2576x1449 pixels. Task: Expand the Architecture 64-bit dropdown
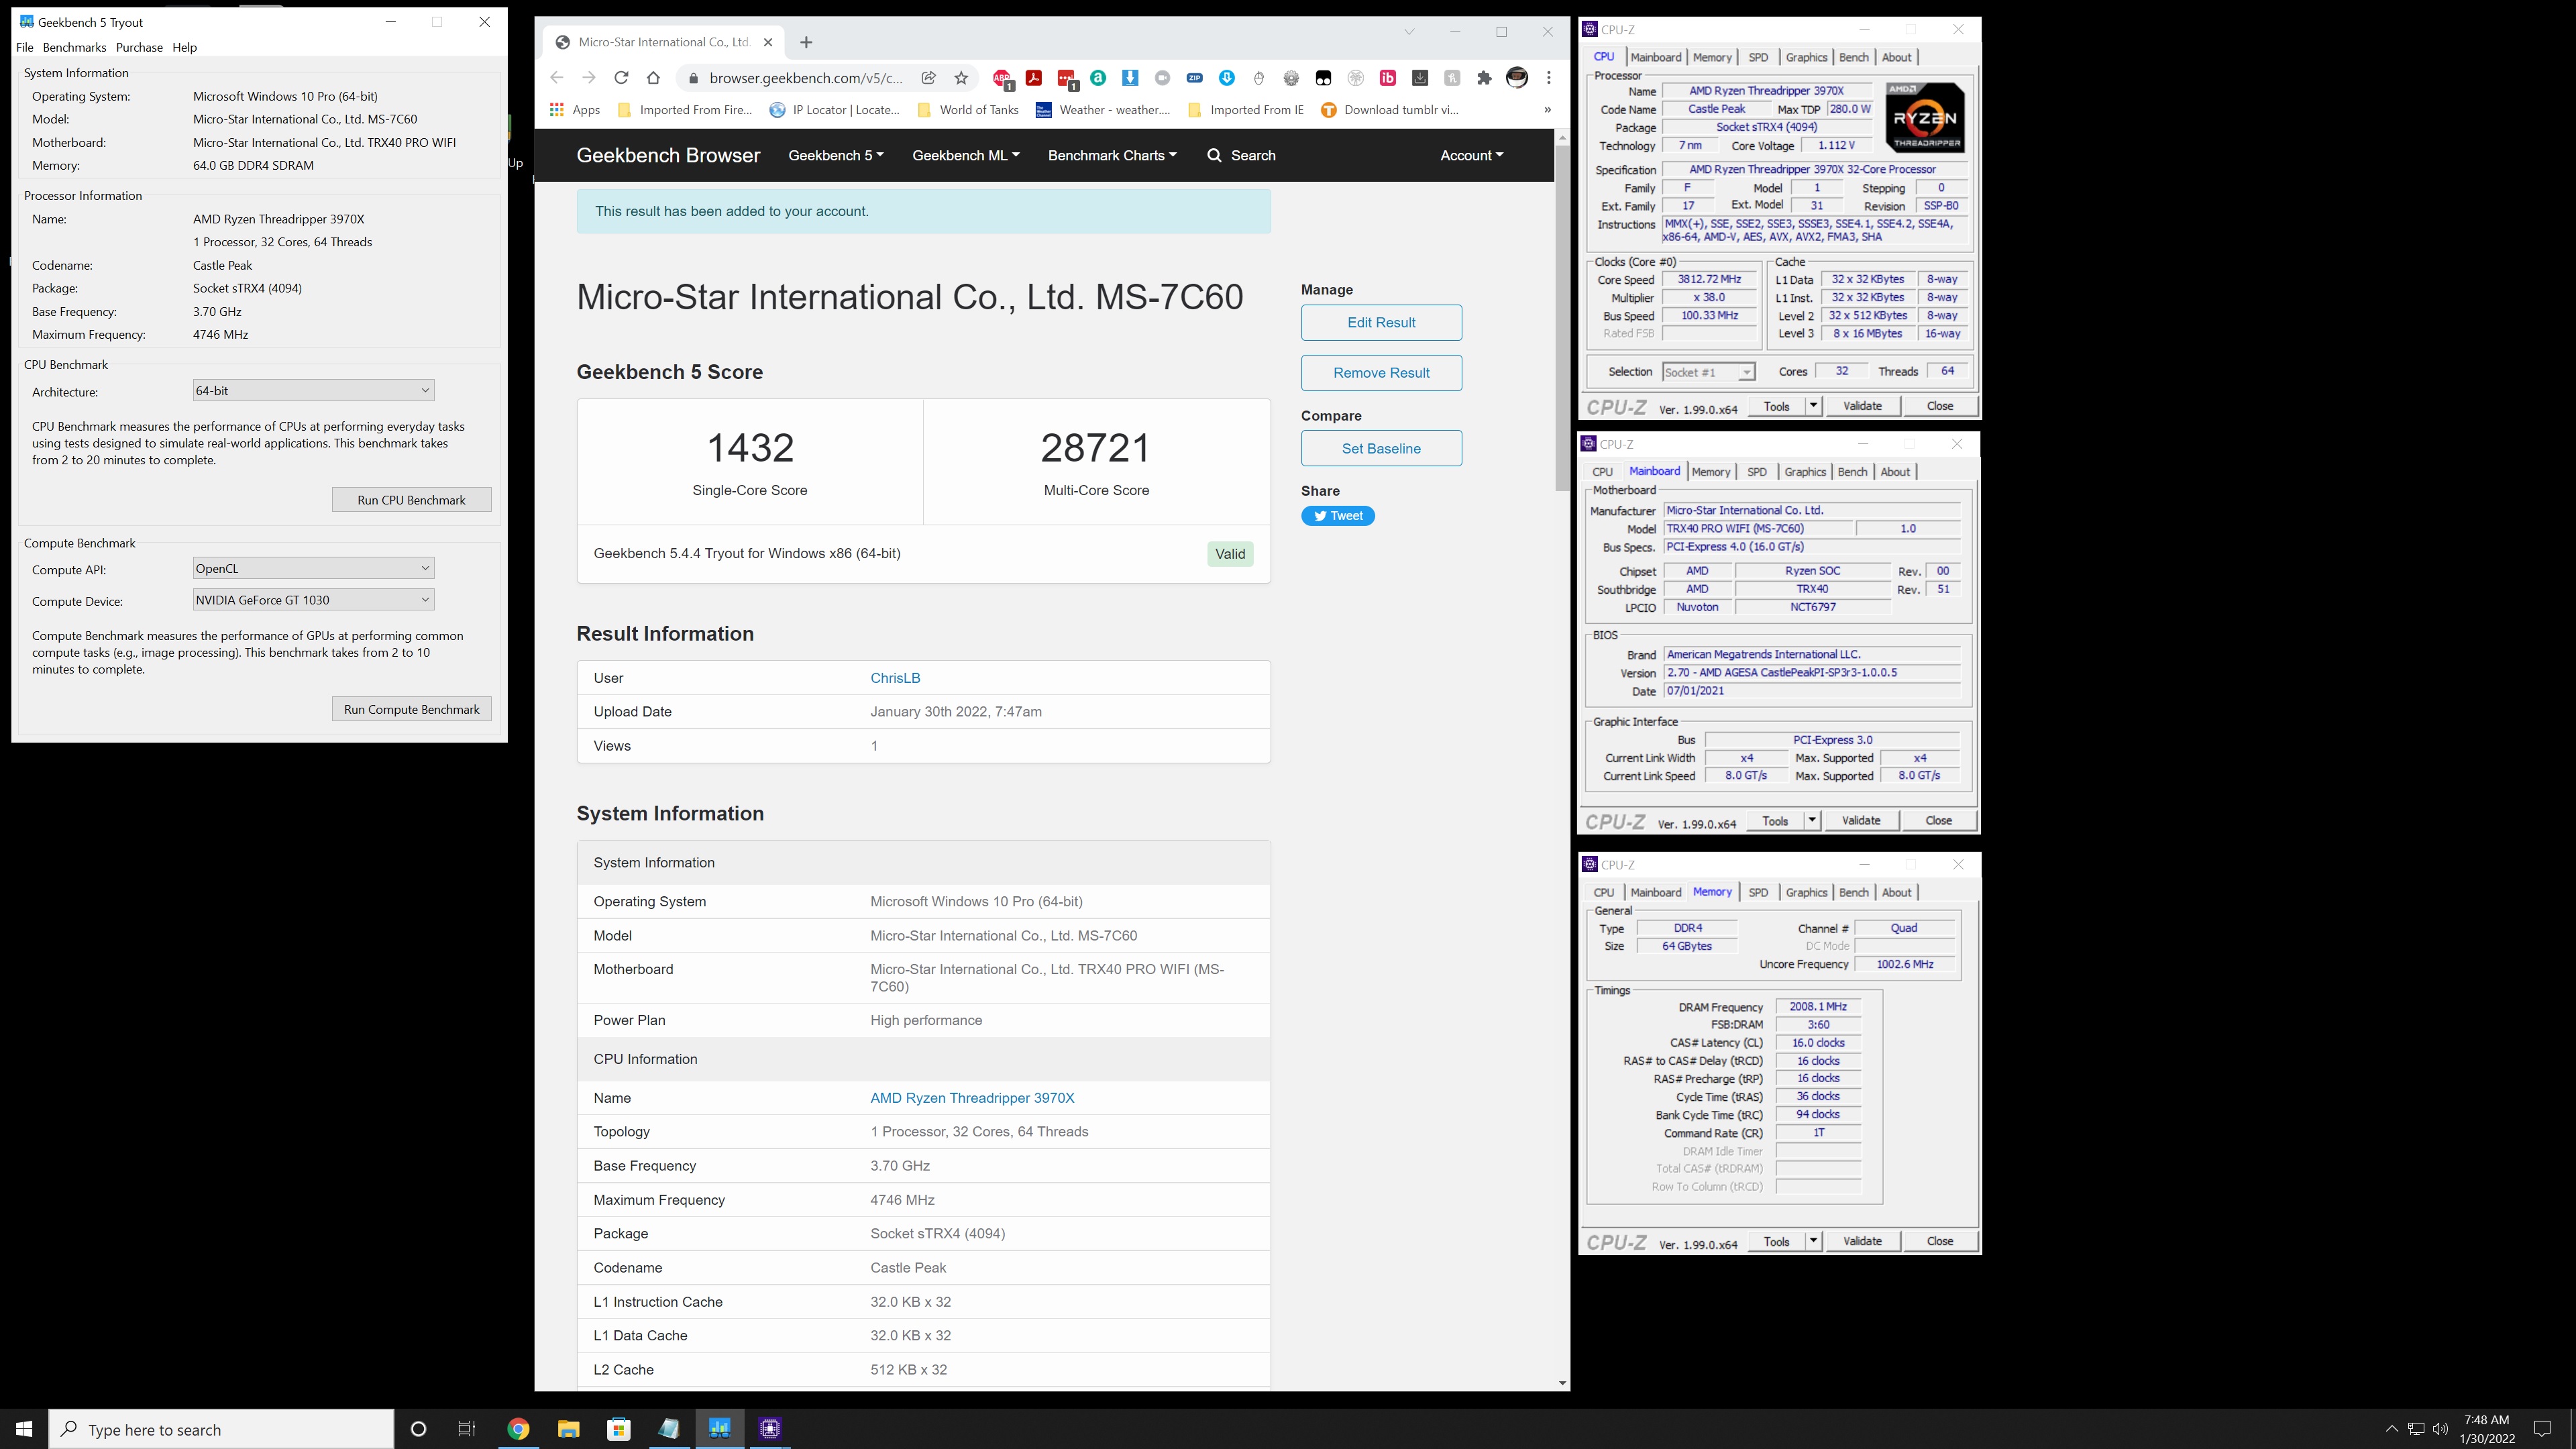[313, 391]
